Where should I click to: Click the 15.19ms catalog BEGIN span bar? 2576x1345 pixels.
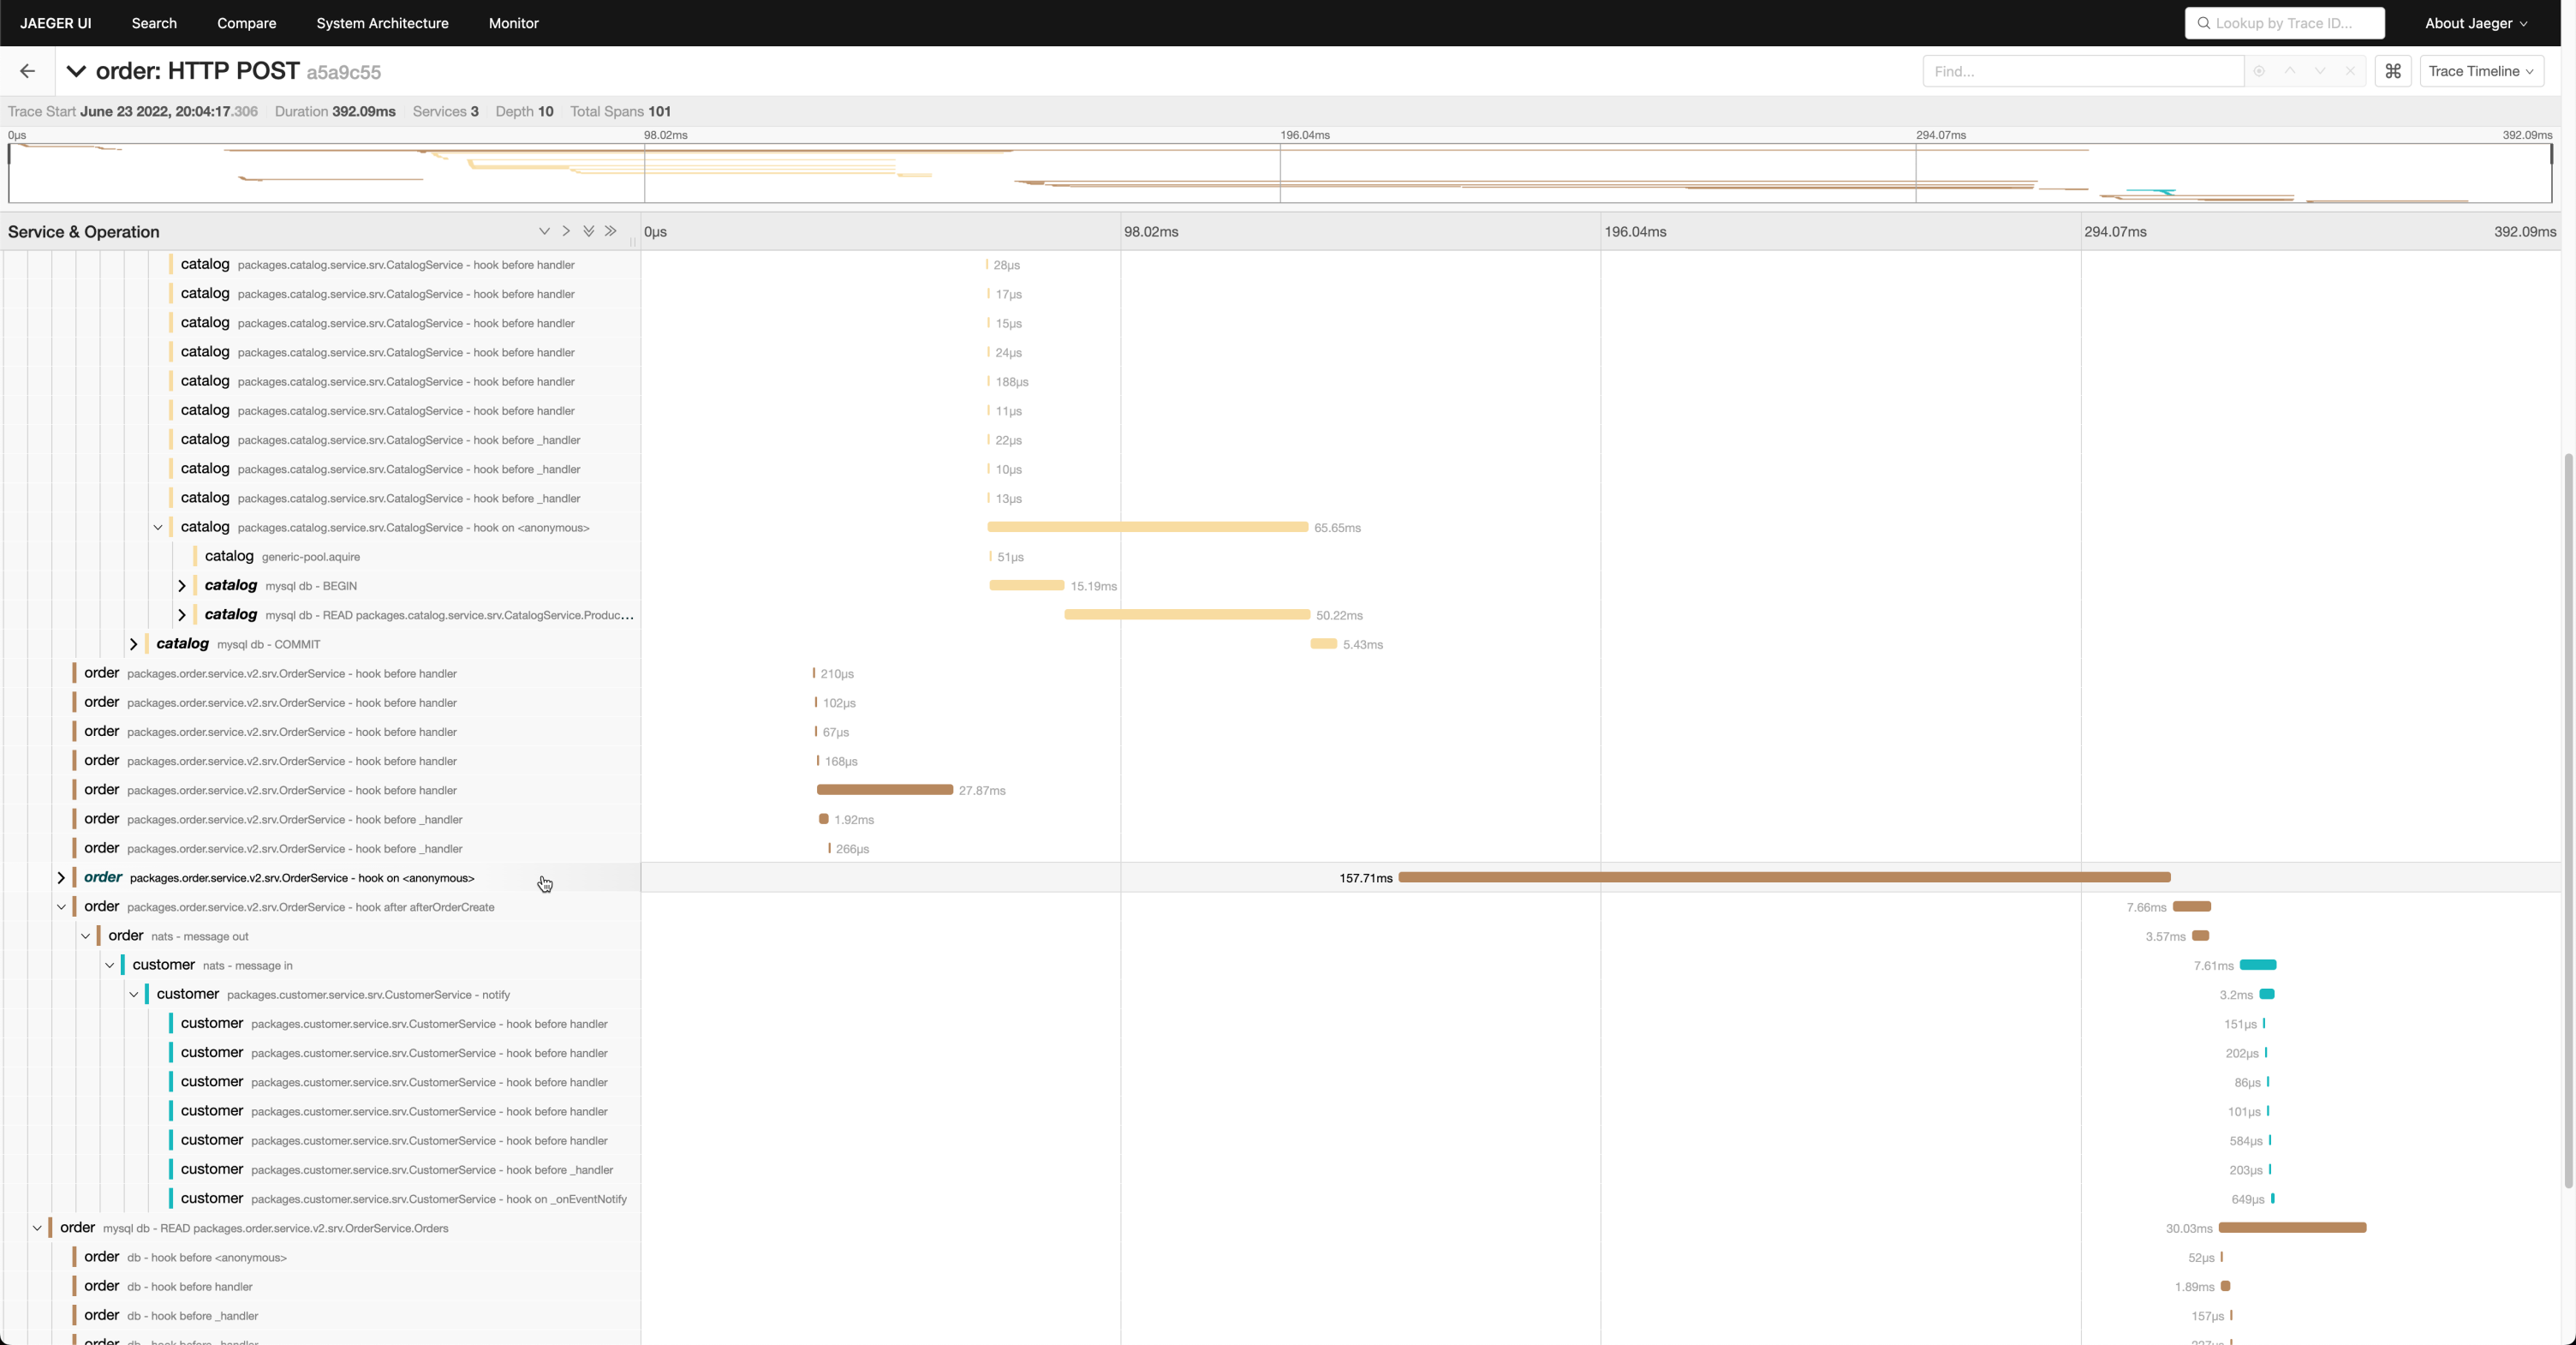point(1027,585)
